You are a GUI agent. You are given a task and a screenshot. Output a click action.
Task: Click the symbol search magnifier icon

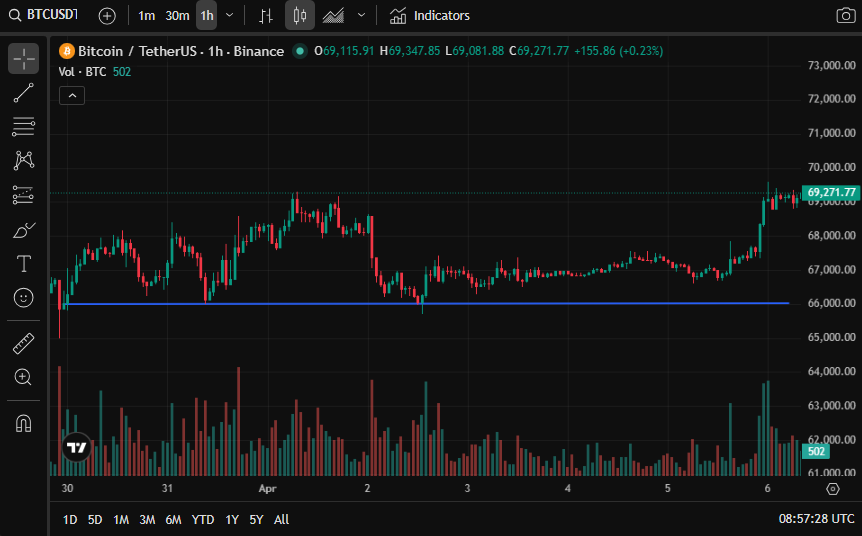(x=15, y=15)
